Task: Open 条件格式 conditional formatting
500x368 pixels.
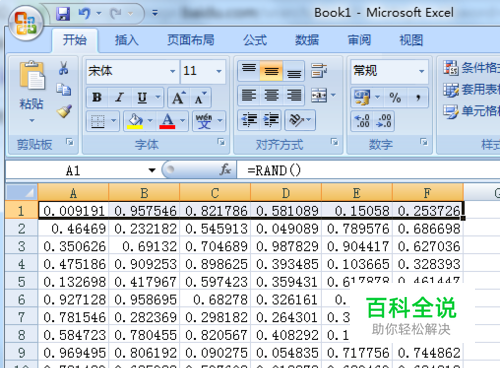Action: 471,68
